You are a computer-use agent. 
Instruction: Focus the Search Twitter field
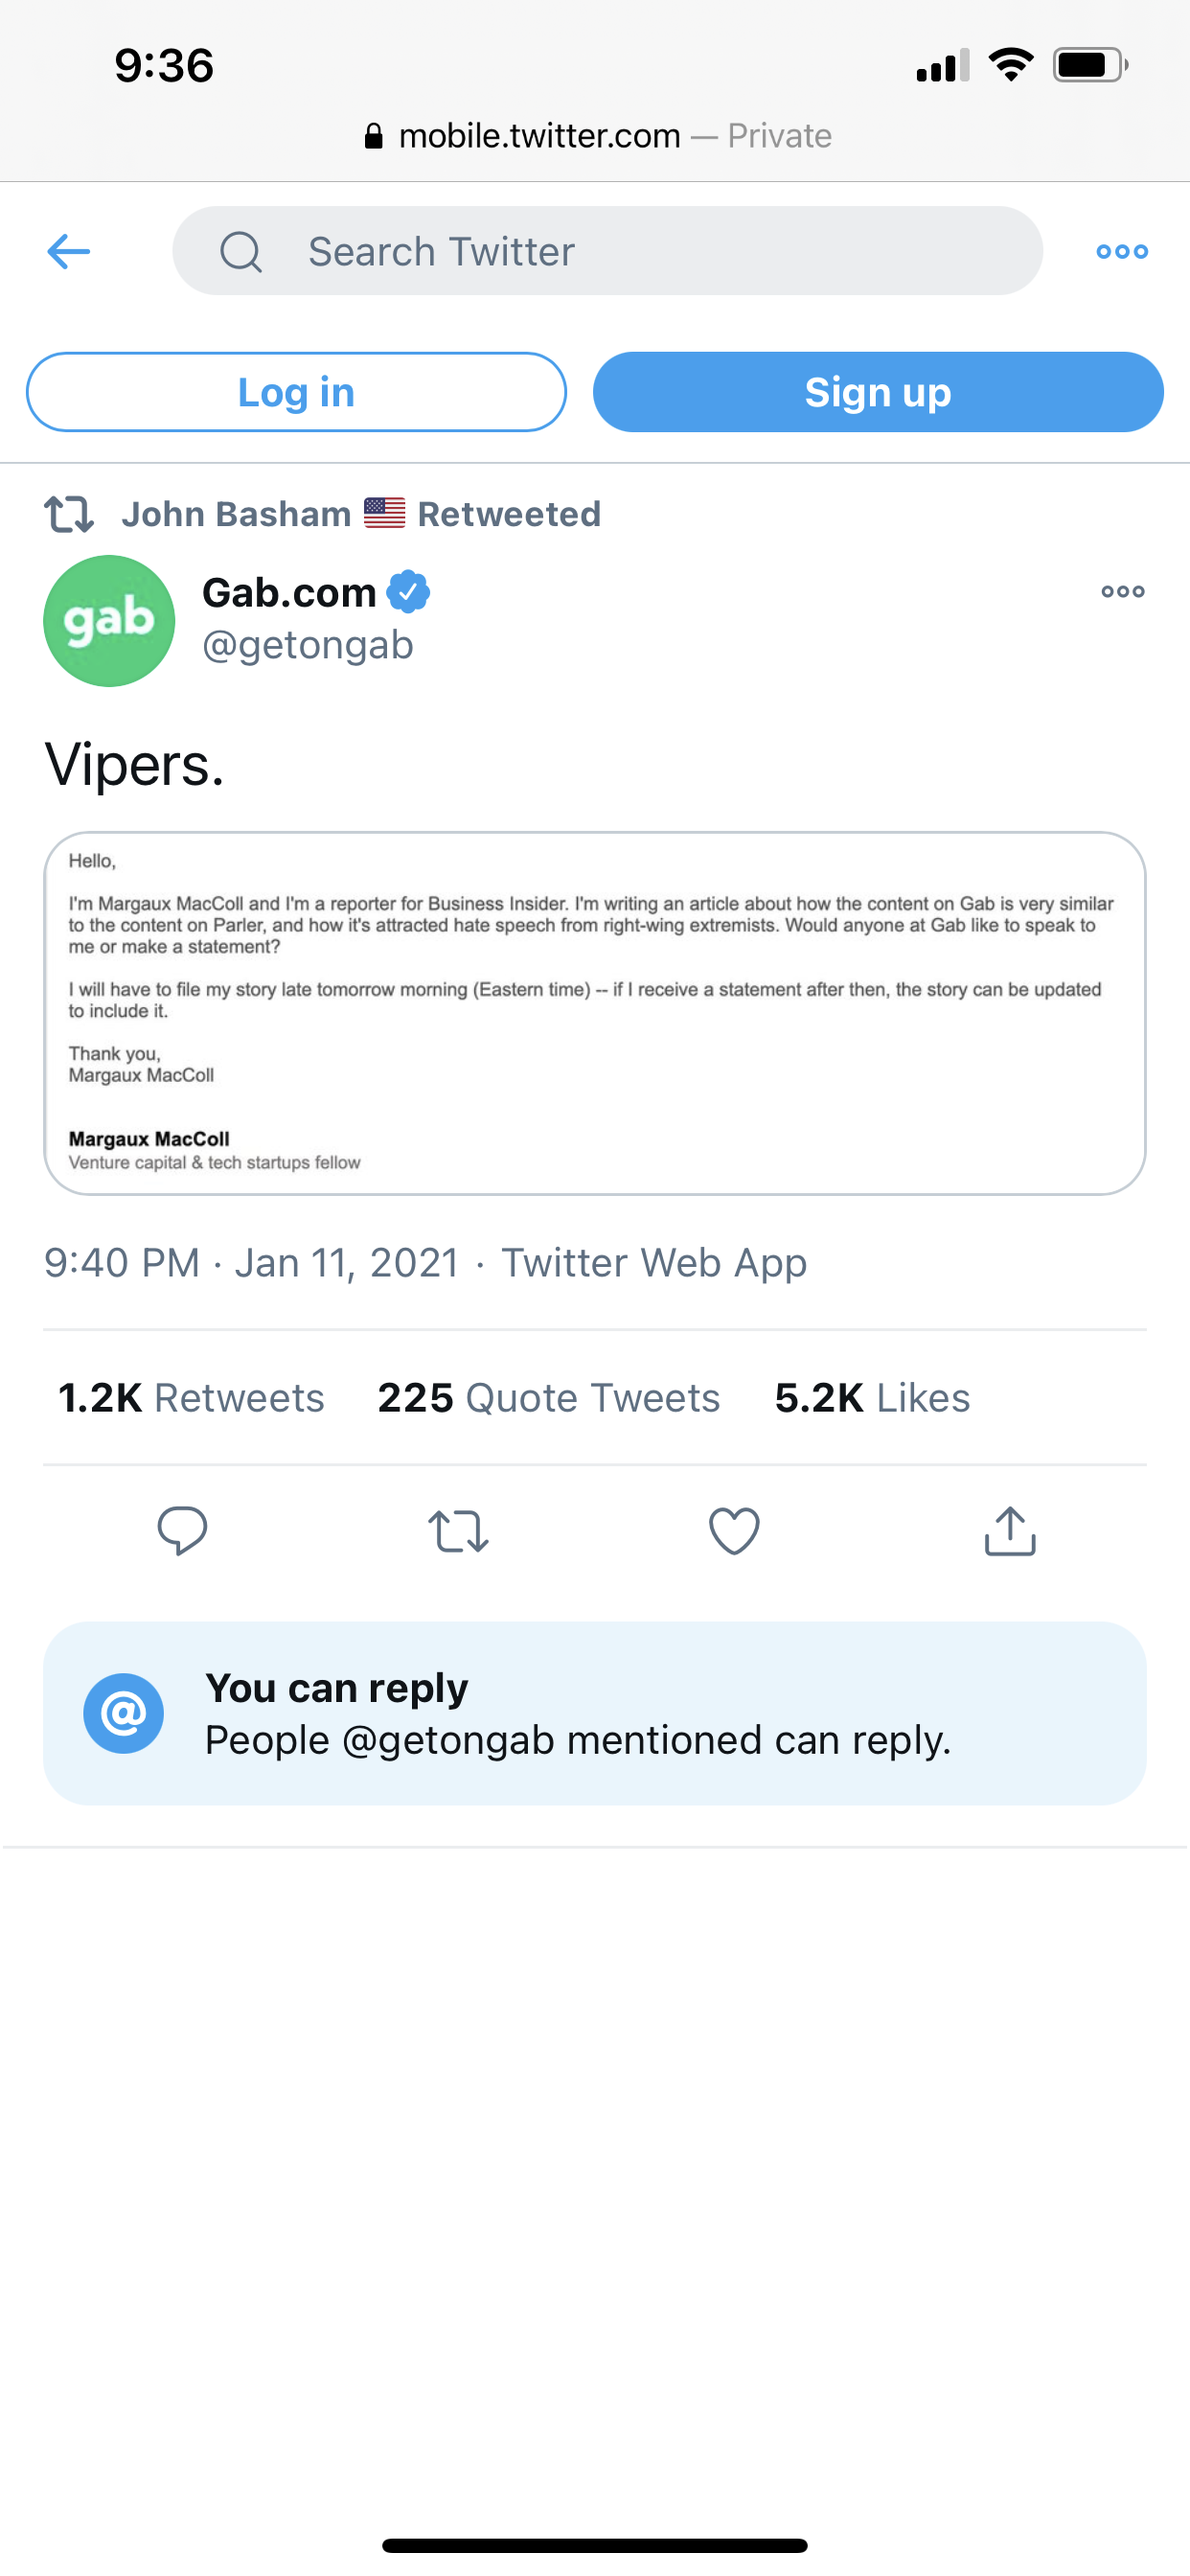(607, 251)
